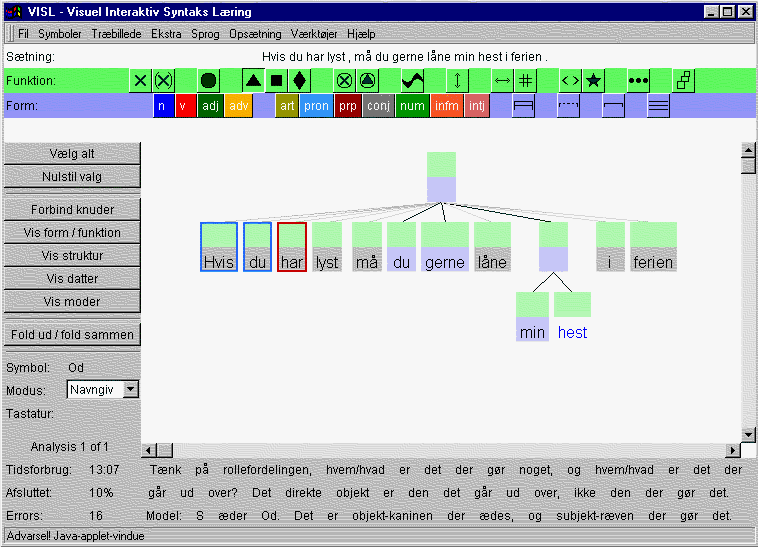Image resolution: width=758 pixels, height=547 pixels.
Task: Click the solid diamond function symbol
Action: [299, 81]
